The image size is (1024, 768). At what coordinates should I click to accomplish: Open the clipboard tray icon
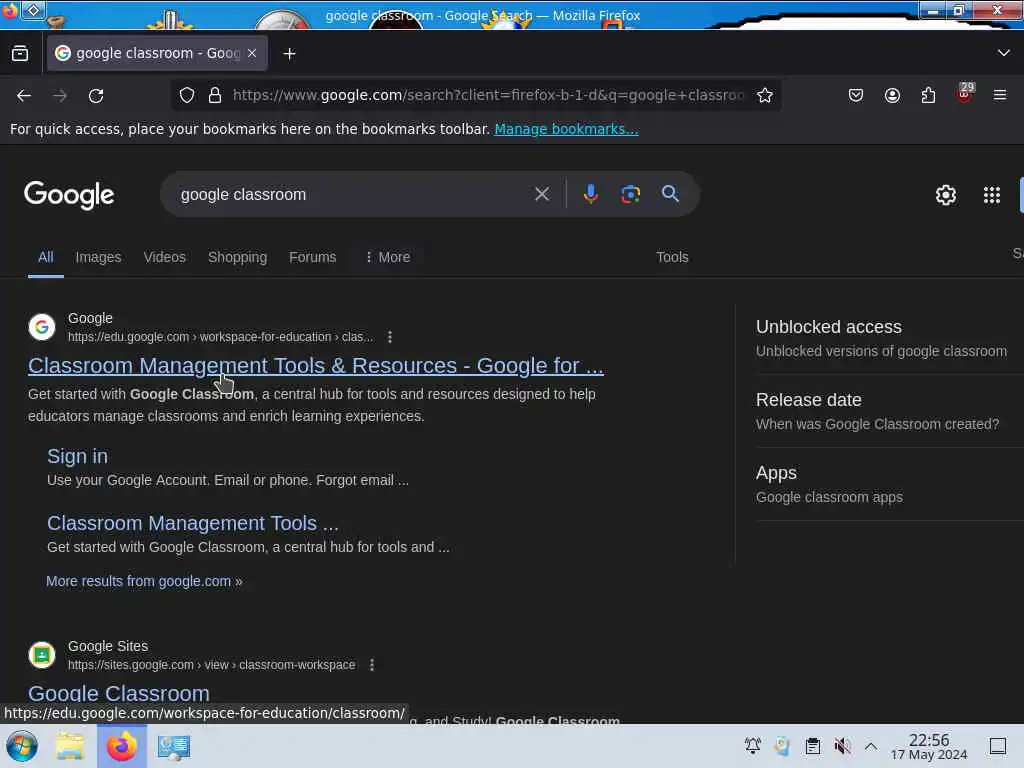point(812,746)
